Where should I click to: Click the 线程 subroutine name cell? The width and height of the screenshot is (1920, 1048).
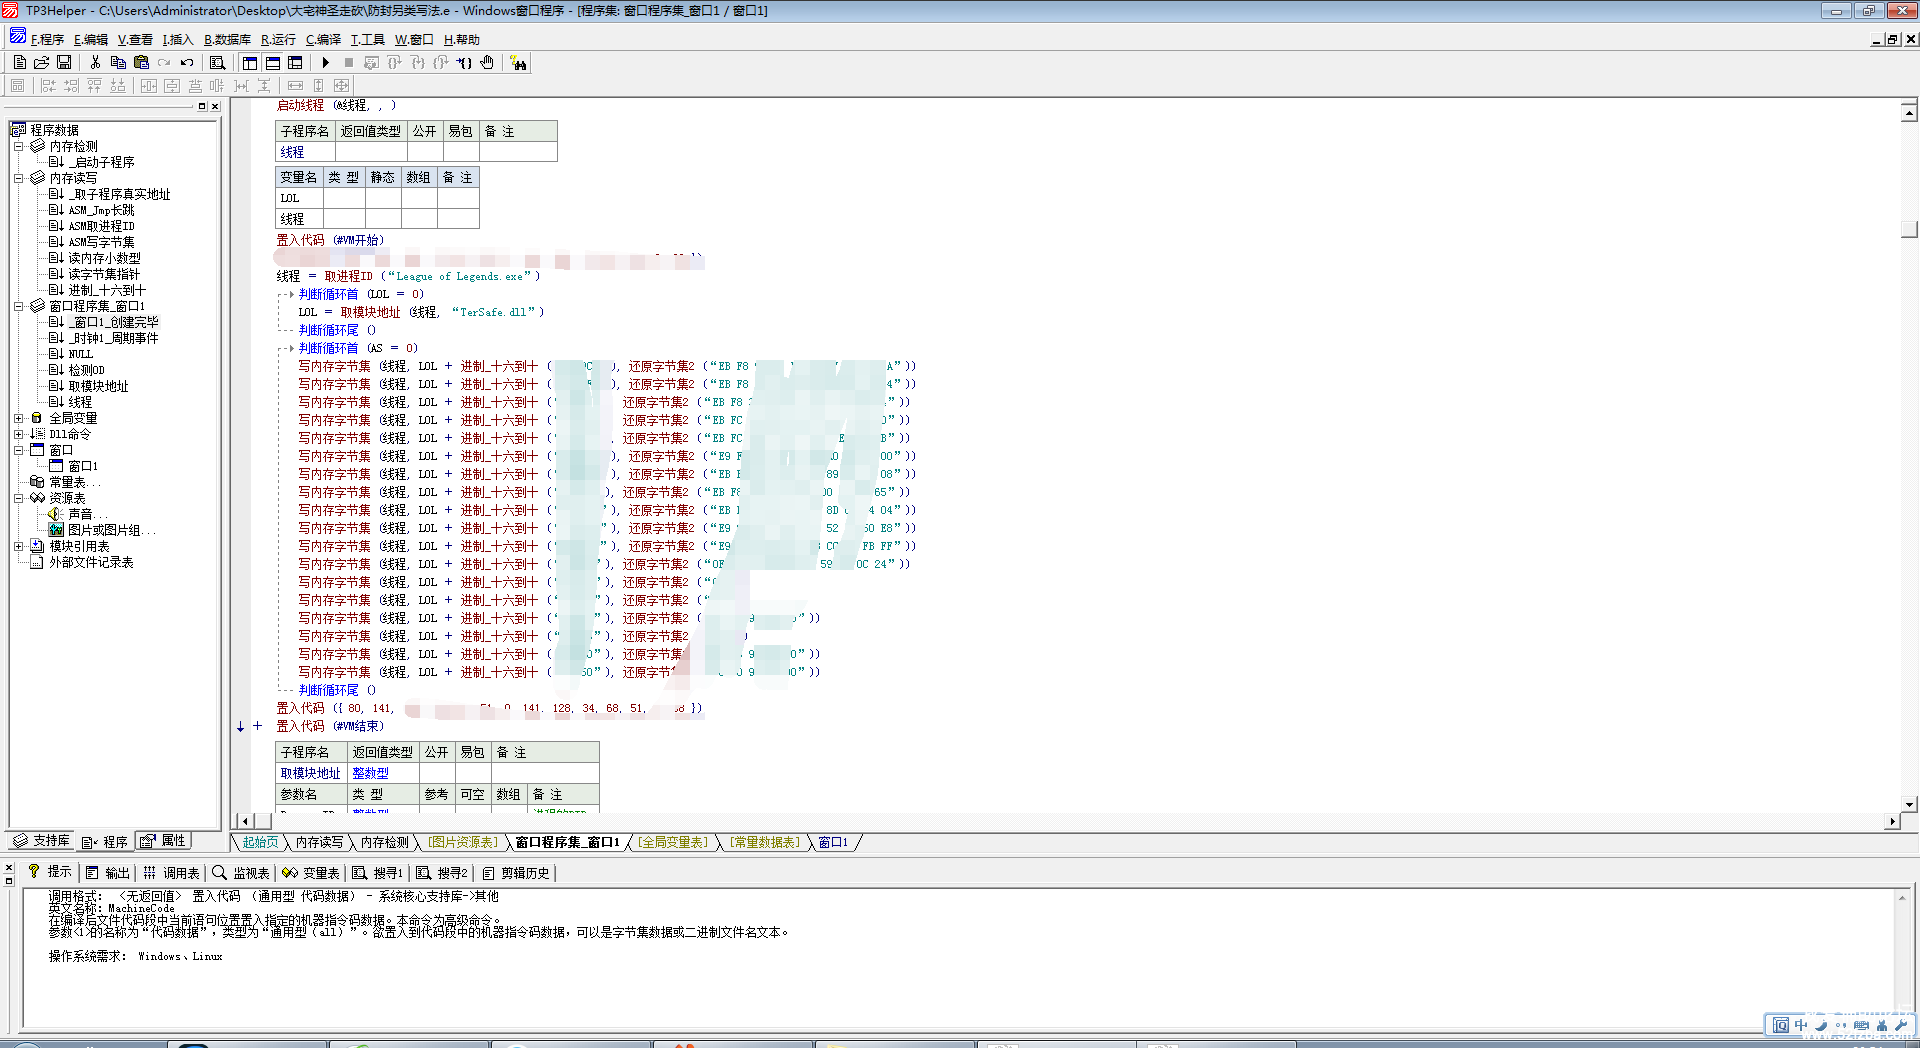(x=305, y=152)
